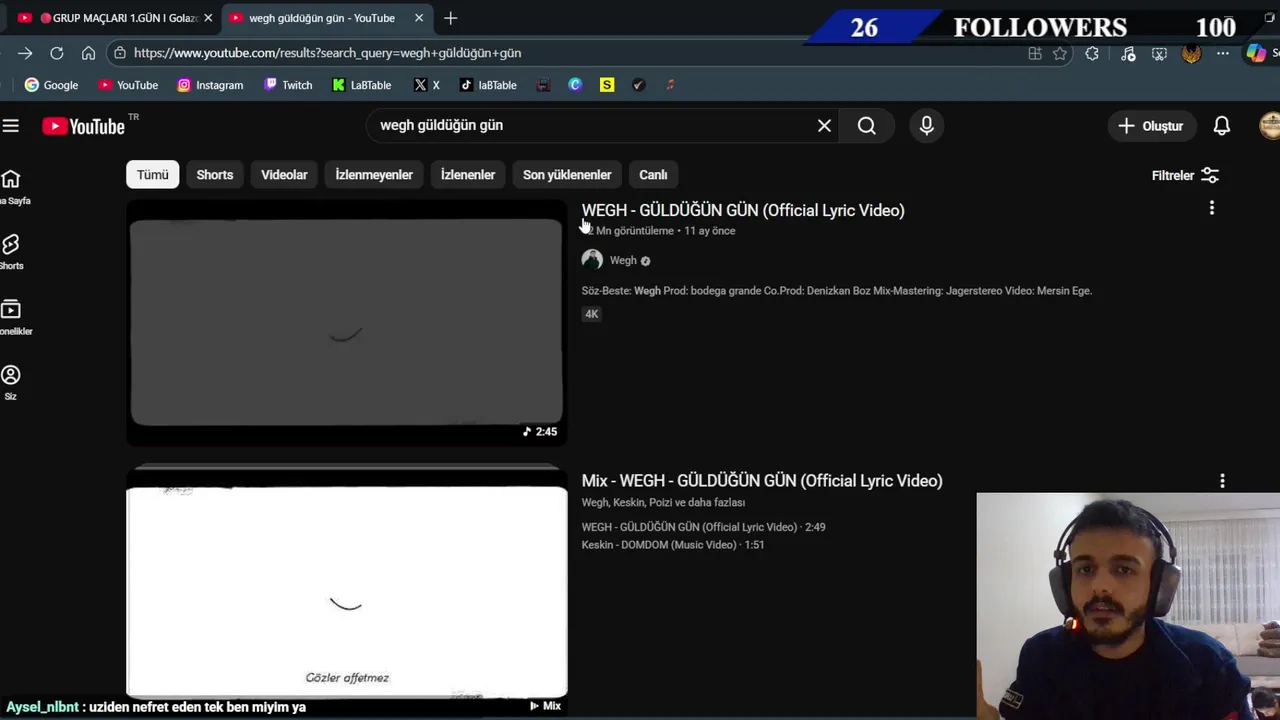
Task: Open the checkmark bookmark icon
Action: (639, 85)
